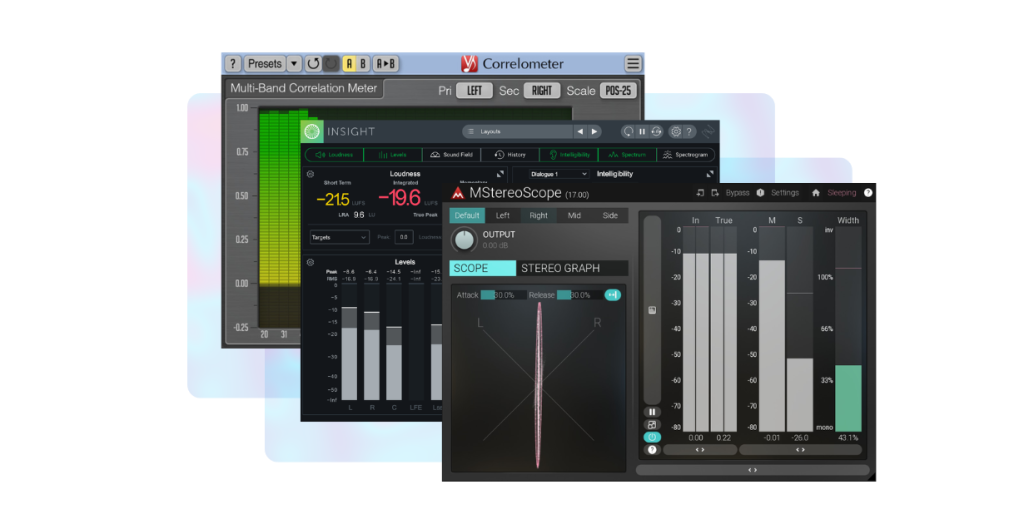This screenshot has height=524, width=1024.
Task: Reset Insight meters with circular arrow
Action: tap(628, 131)
